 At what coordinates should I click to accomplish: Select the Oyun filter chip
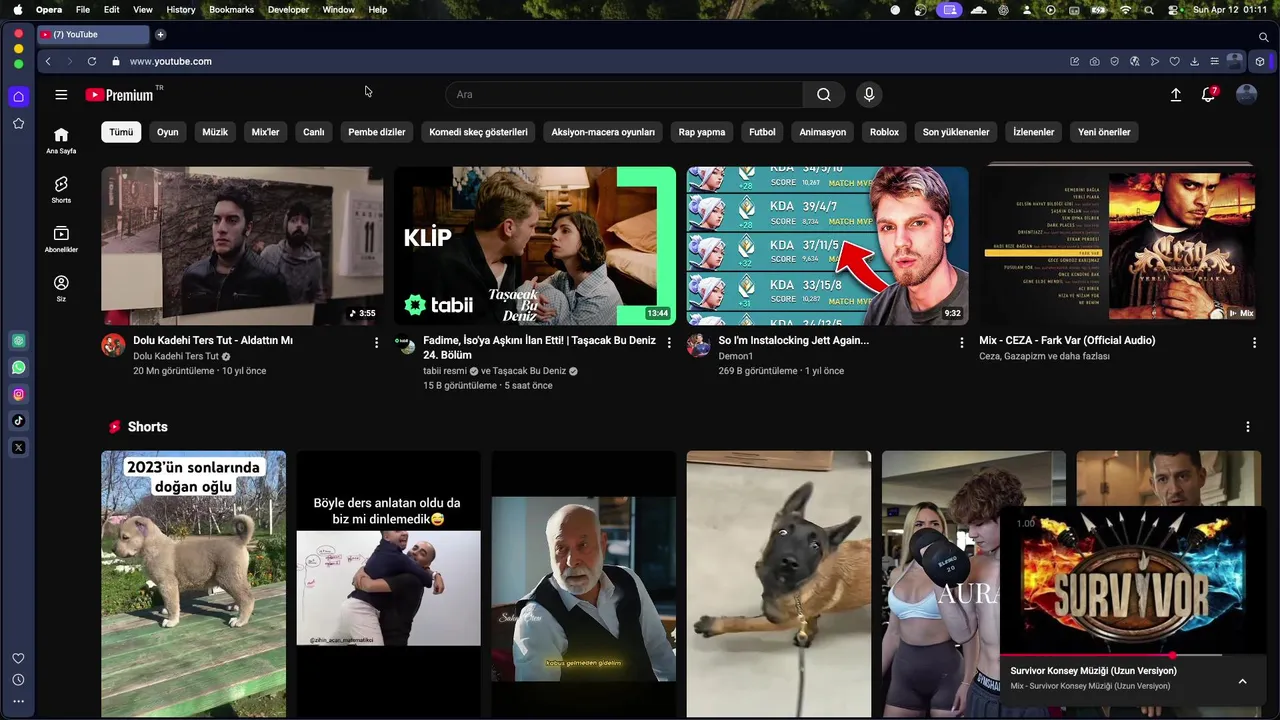[168, 132]
